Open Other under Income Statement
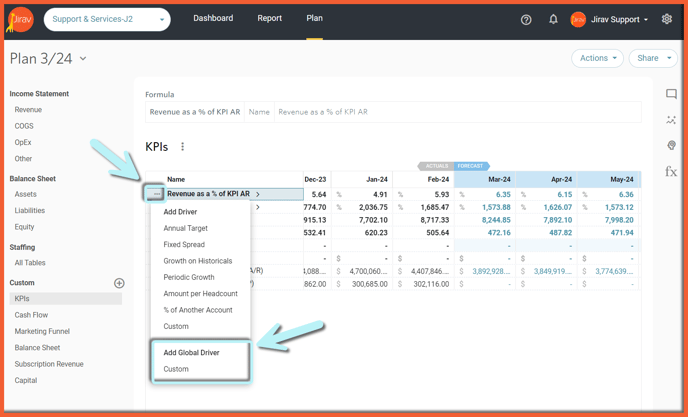Viewport: 688px width, 417px height. 23,158
